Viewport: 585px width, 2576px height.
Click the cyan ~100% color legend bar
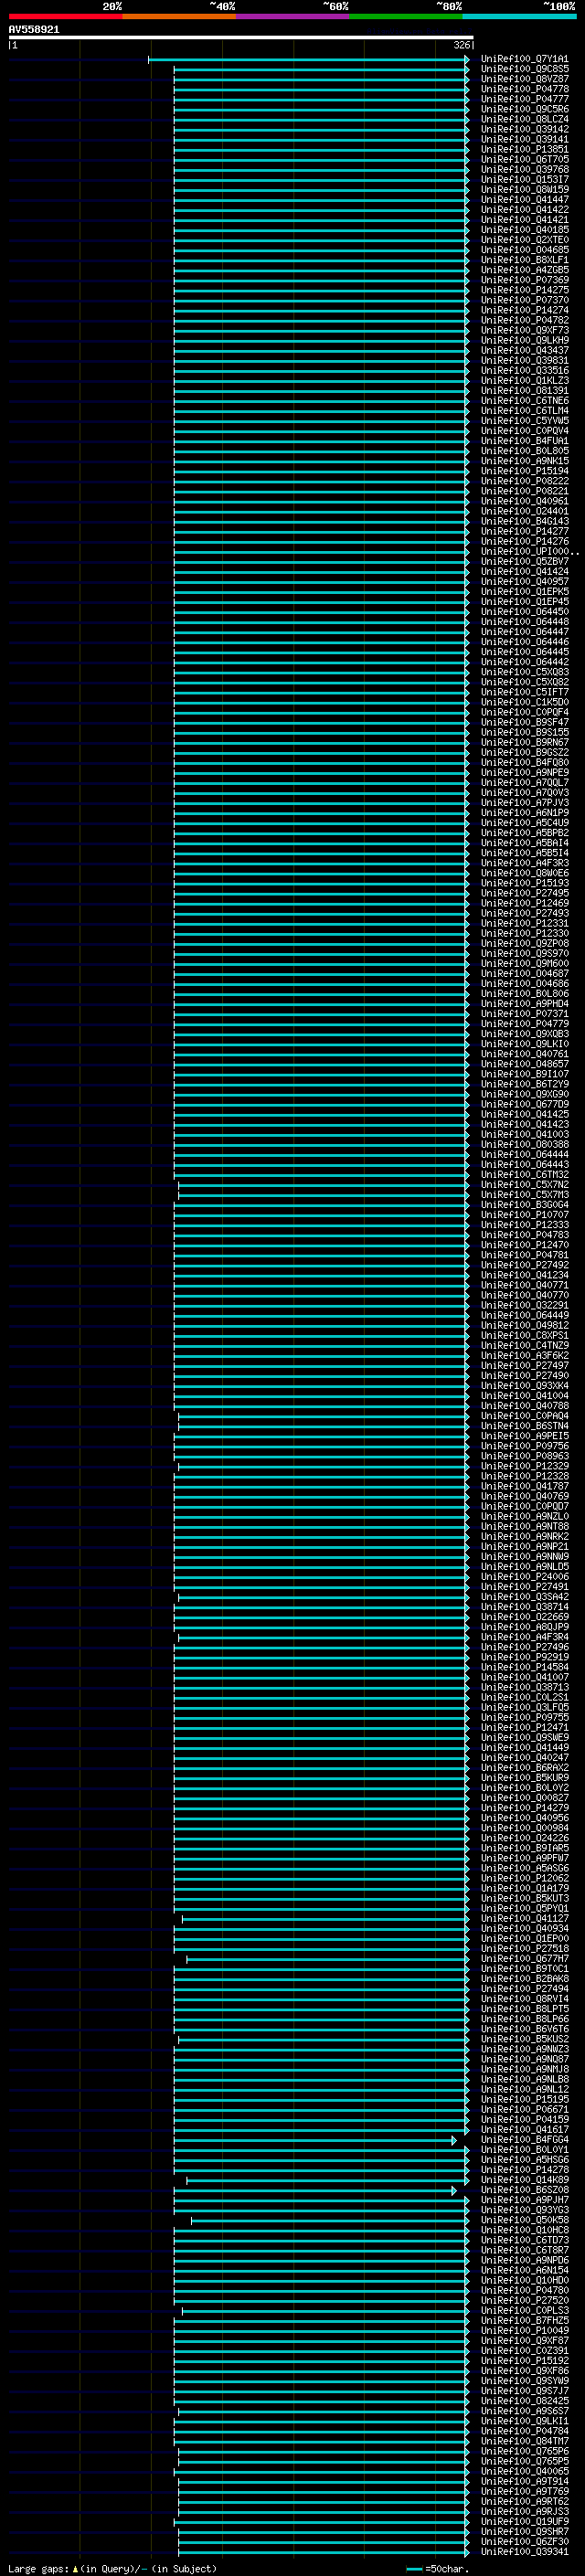point(520,16)
